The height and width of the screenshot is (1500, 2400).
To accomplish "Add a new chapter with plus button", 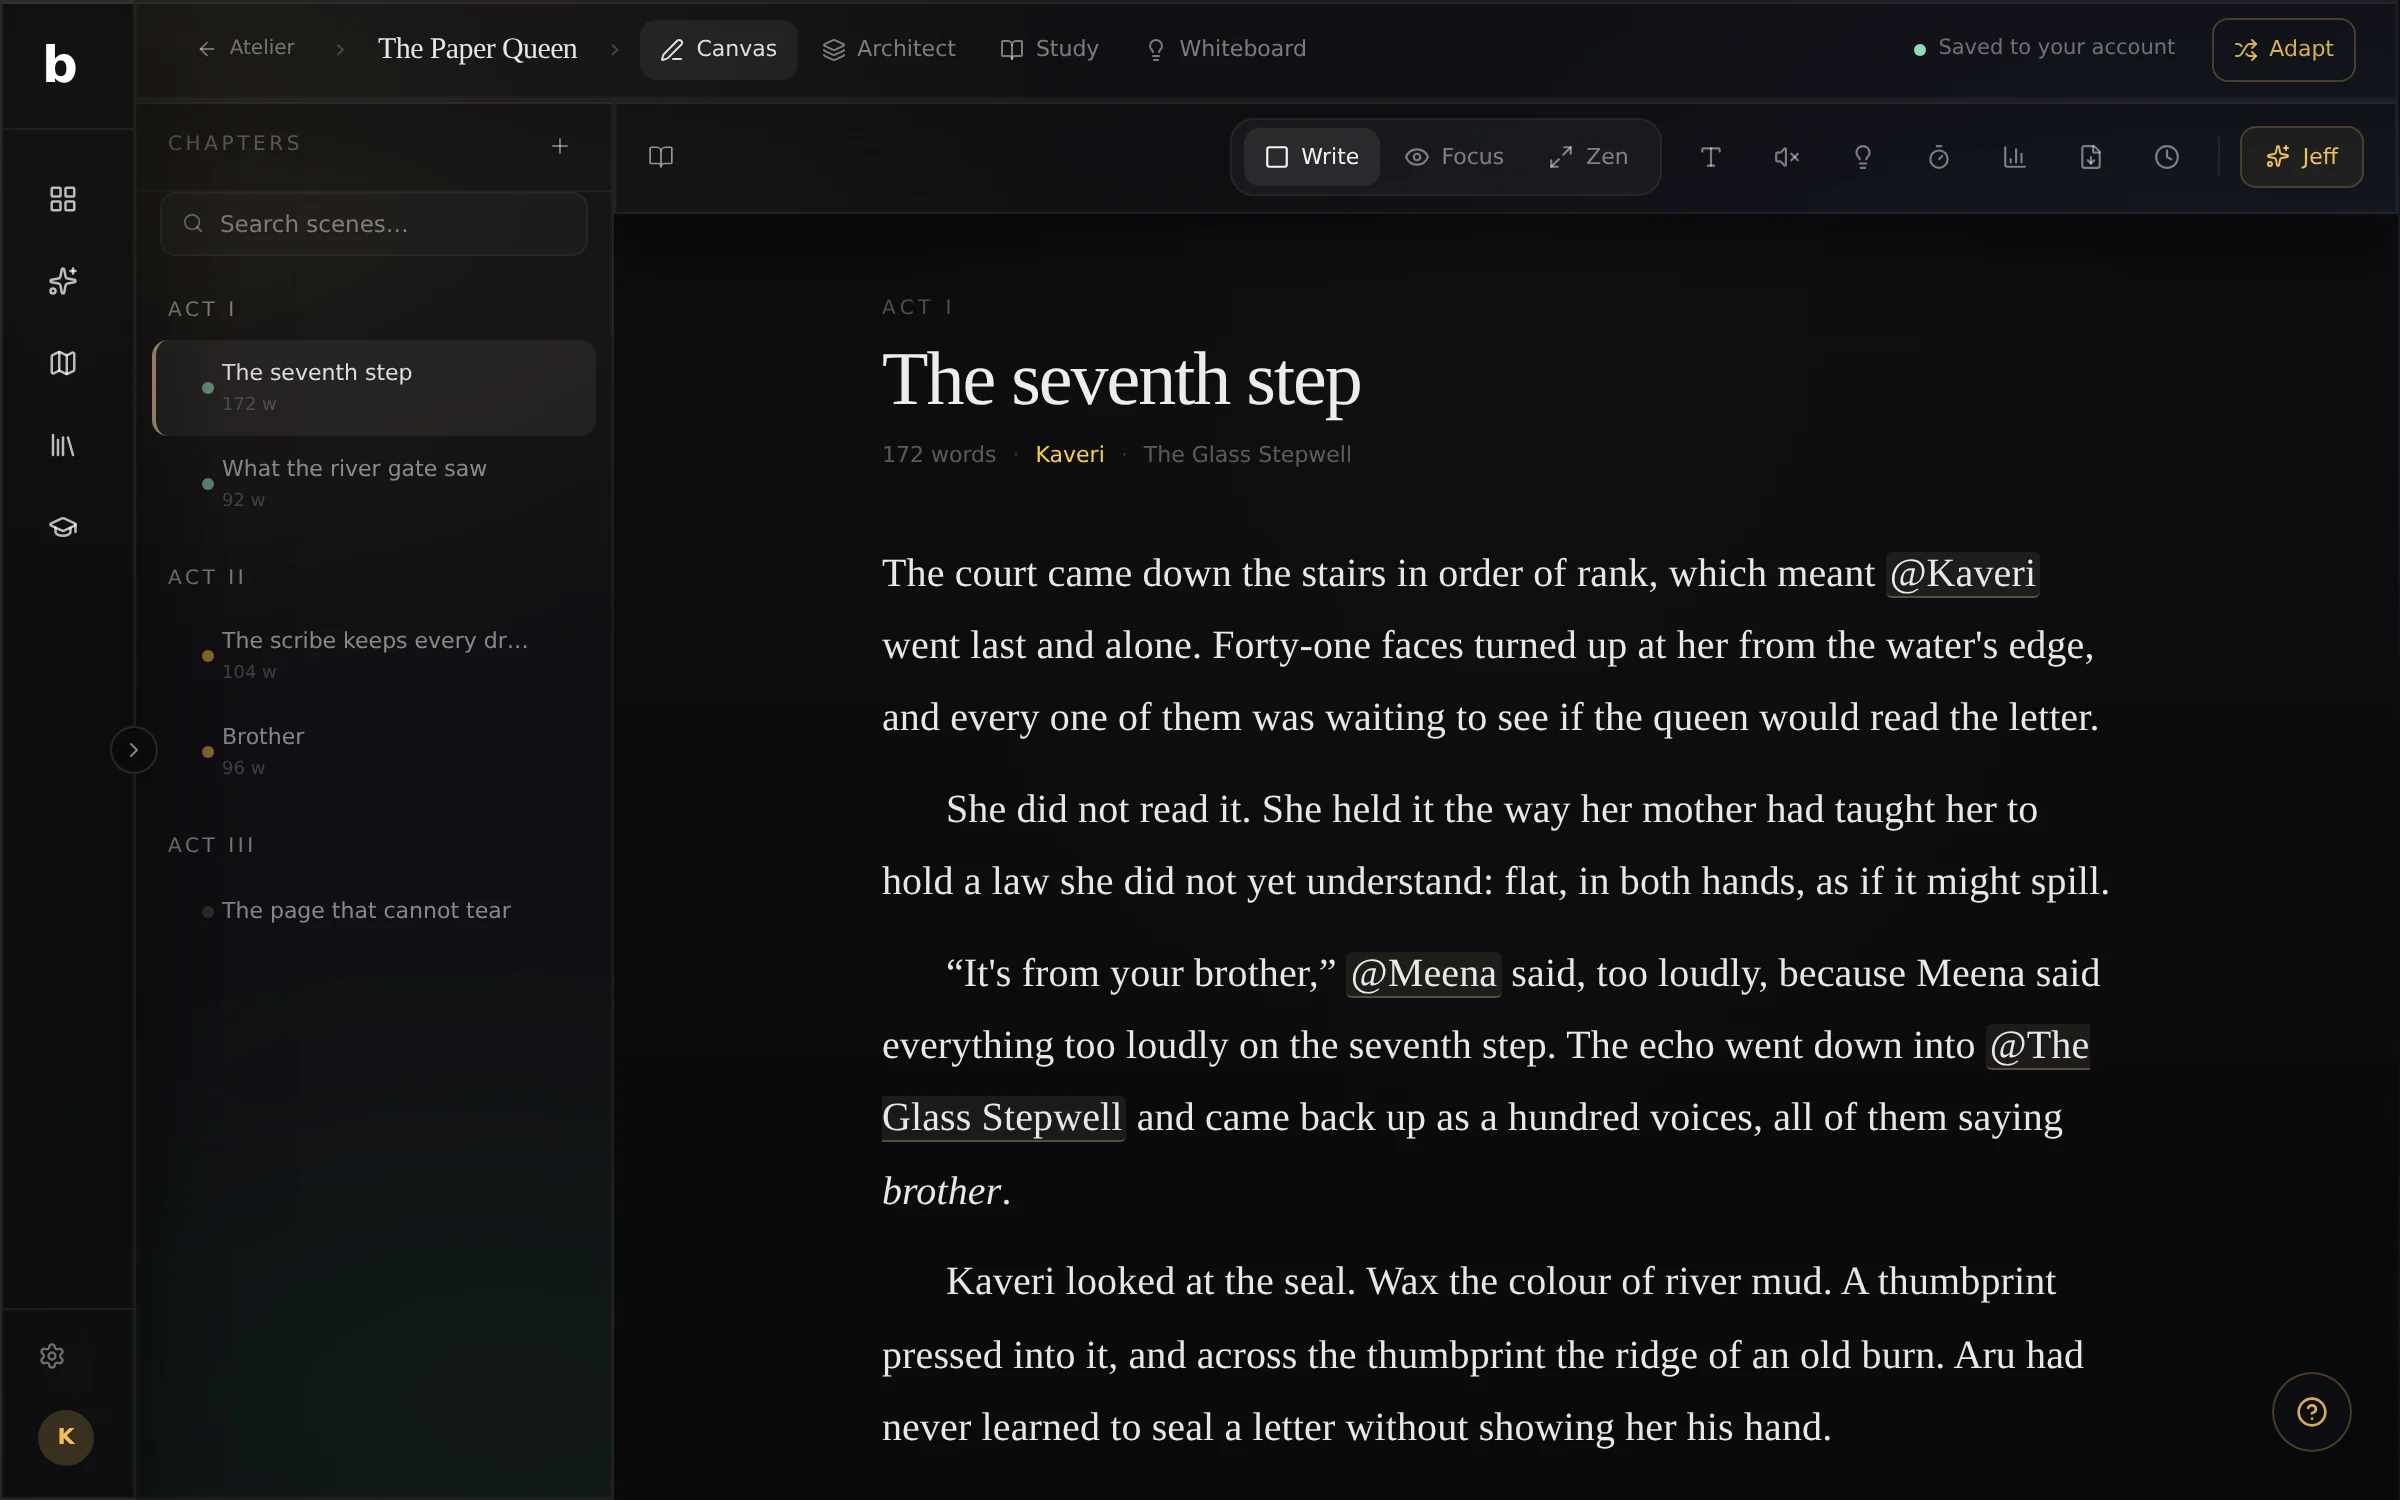I will coord(560,146).
